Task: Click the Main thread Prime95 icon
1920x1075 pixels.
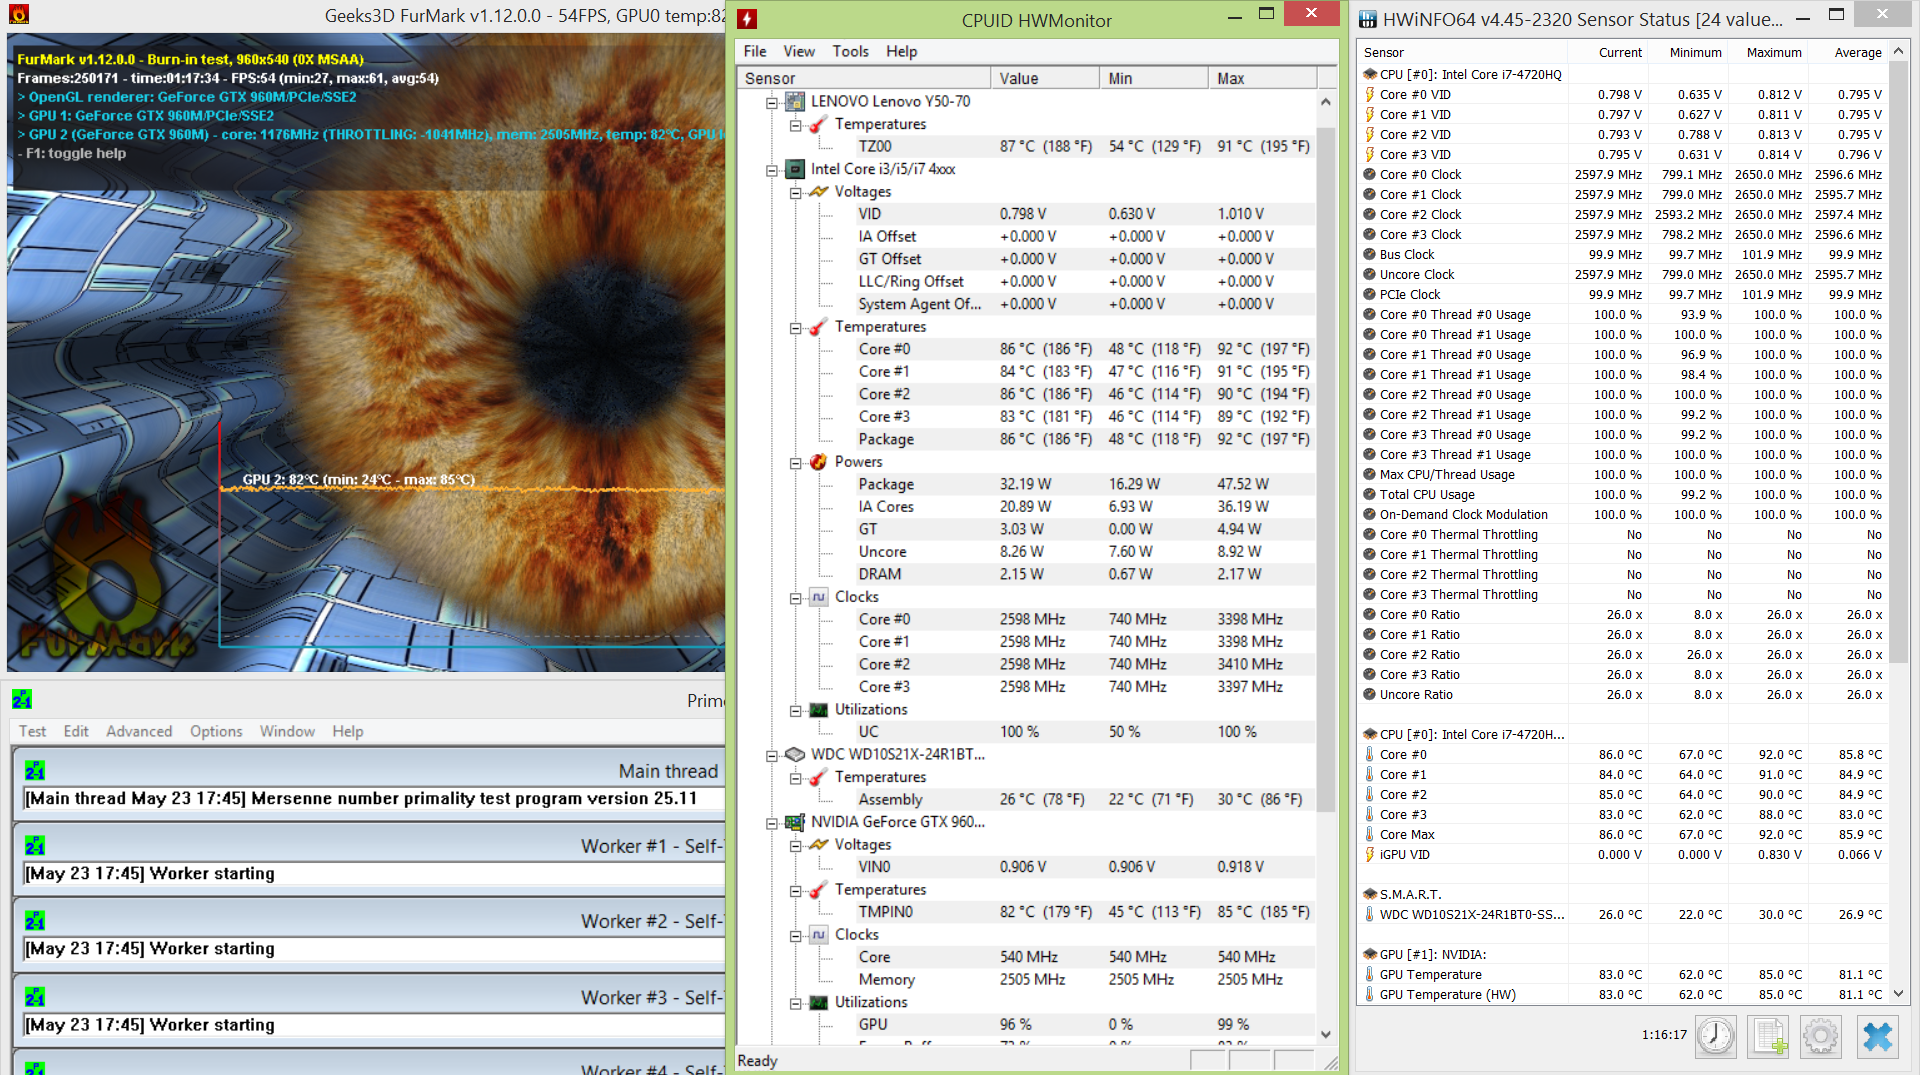Action: [35, 771]
